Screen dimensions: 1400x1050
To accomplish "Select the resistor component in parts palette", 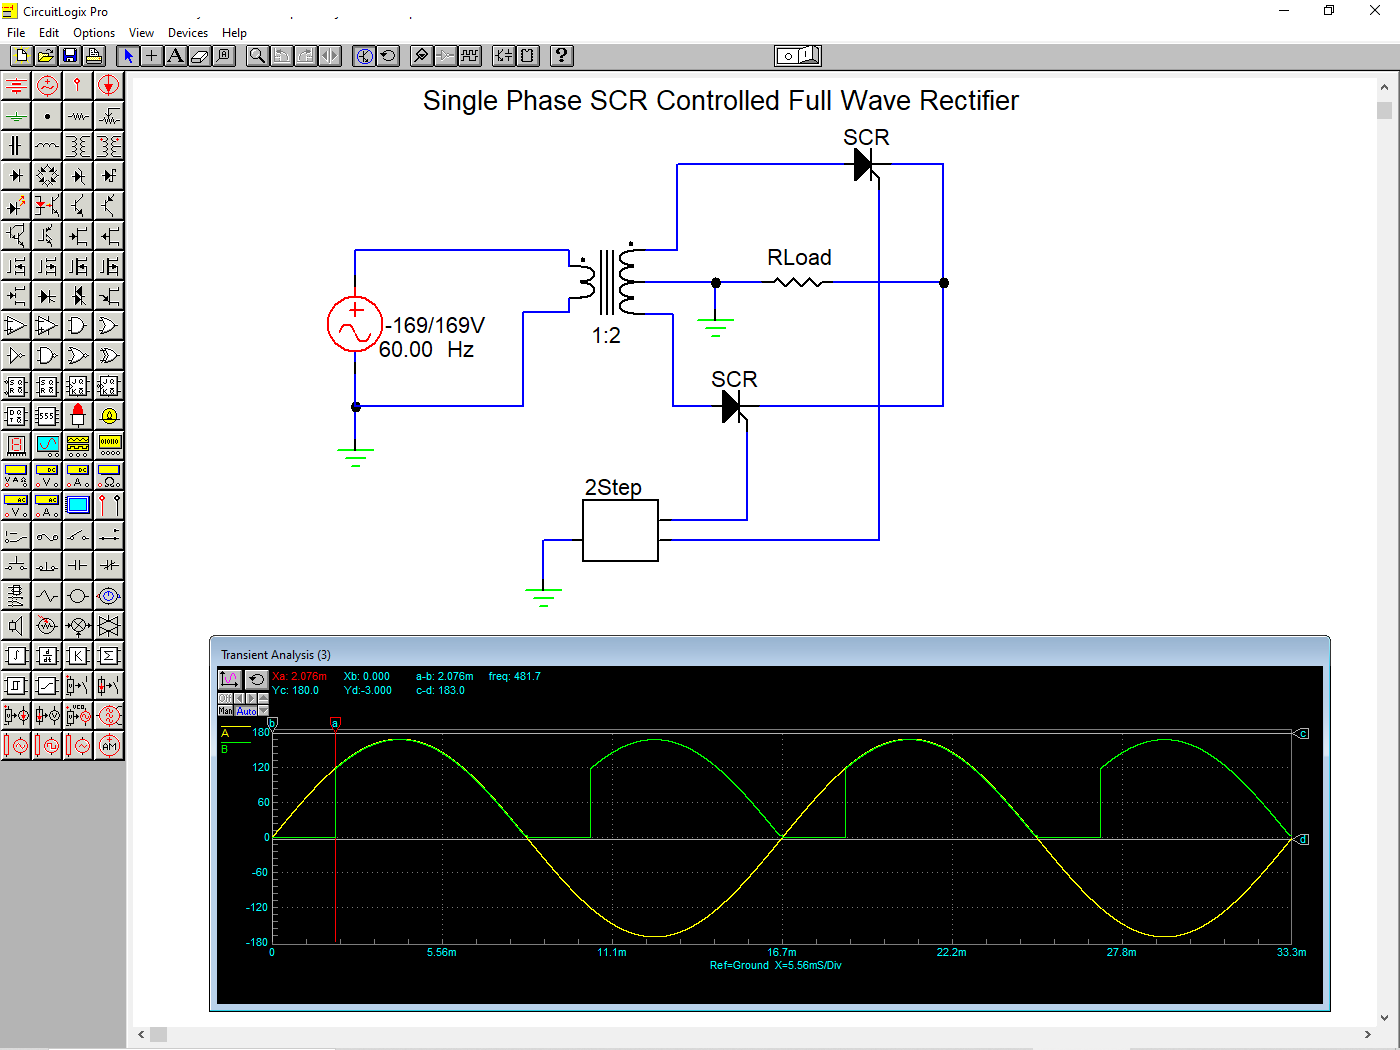I will tap(78, 116).
